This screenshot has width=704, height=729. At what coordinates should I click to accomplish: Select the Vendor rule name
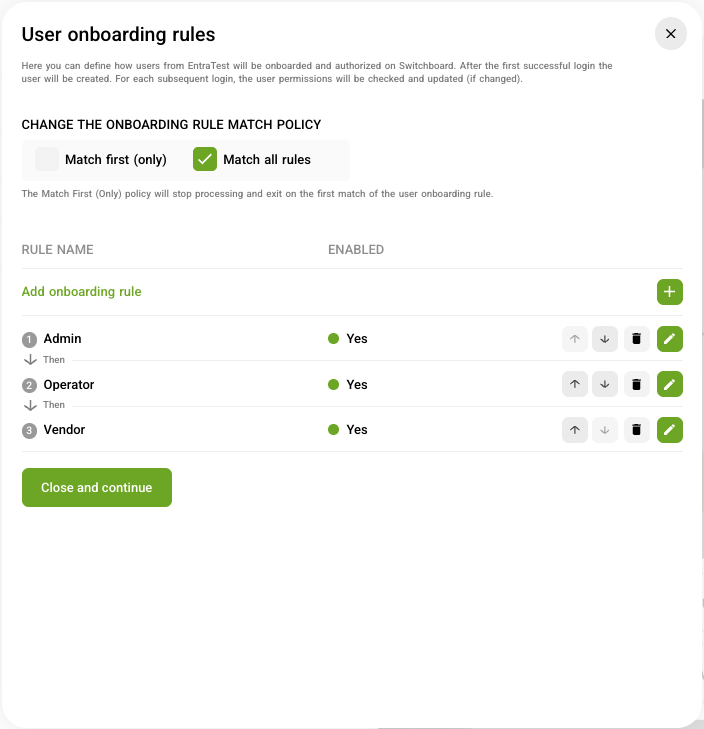coord(65,430)
